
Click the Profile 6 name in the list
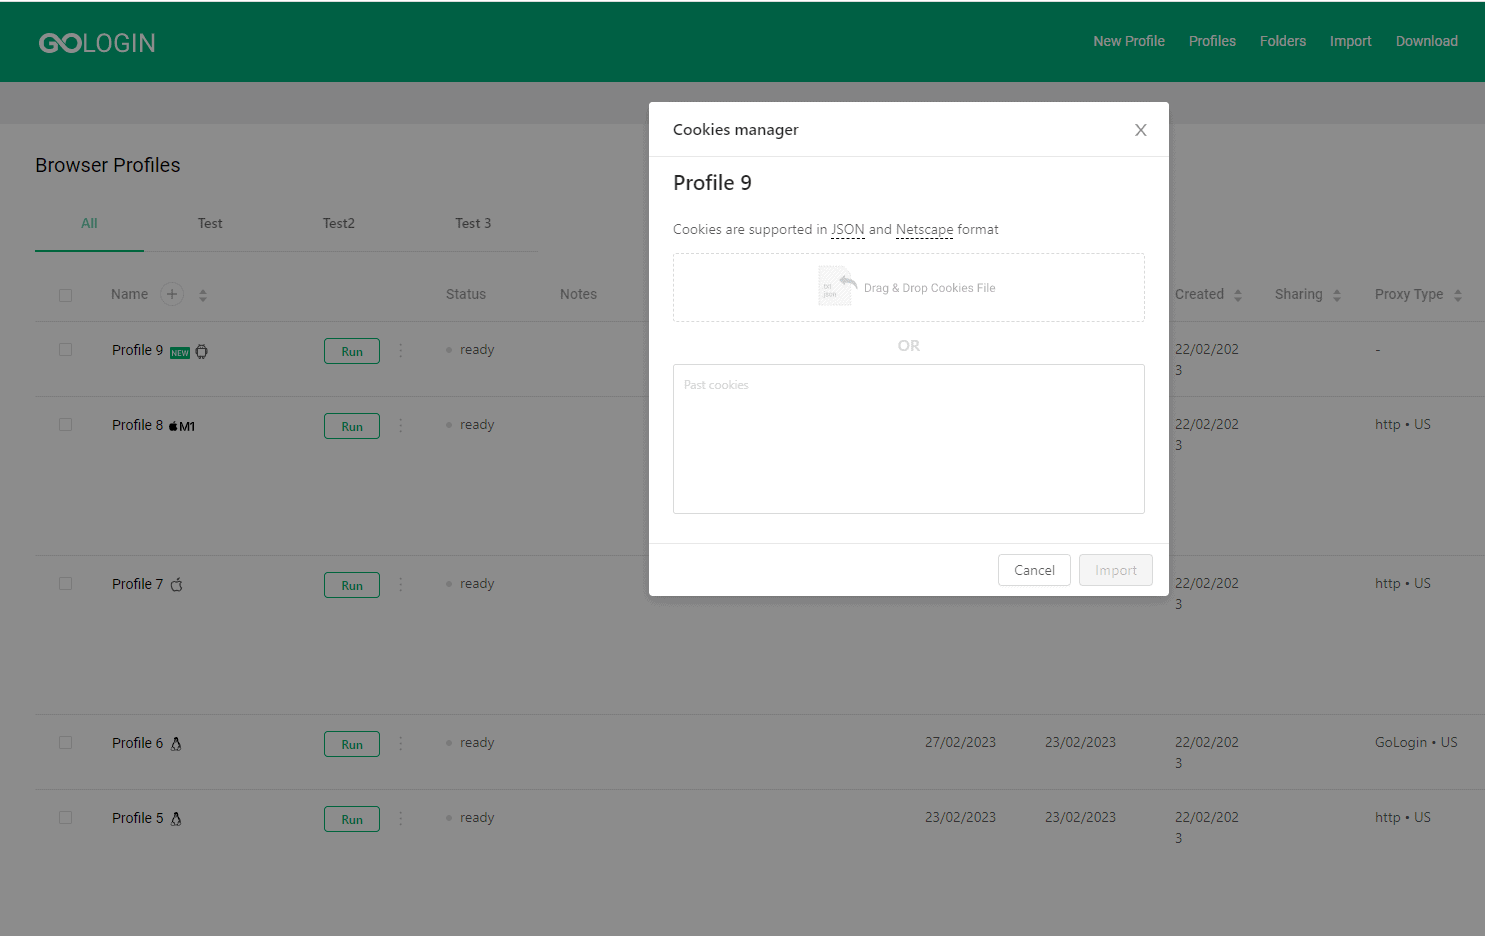[x=137, y=743]
